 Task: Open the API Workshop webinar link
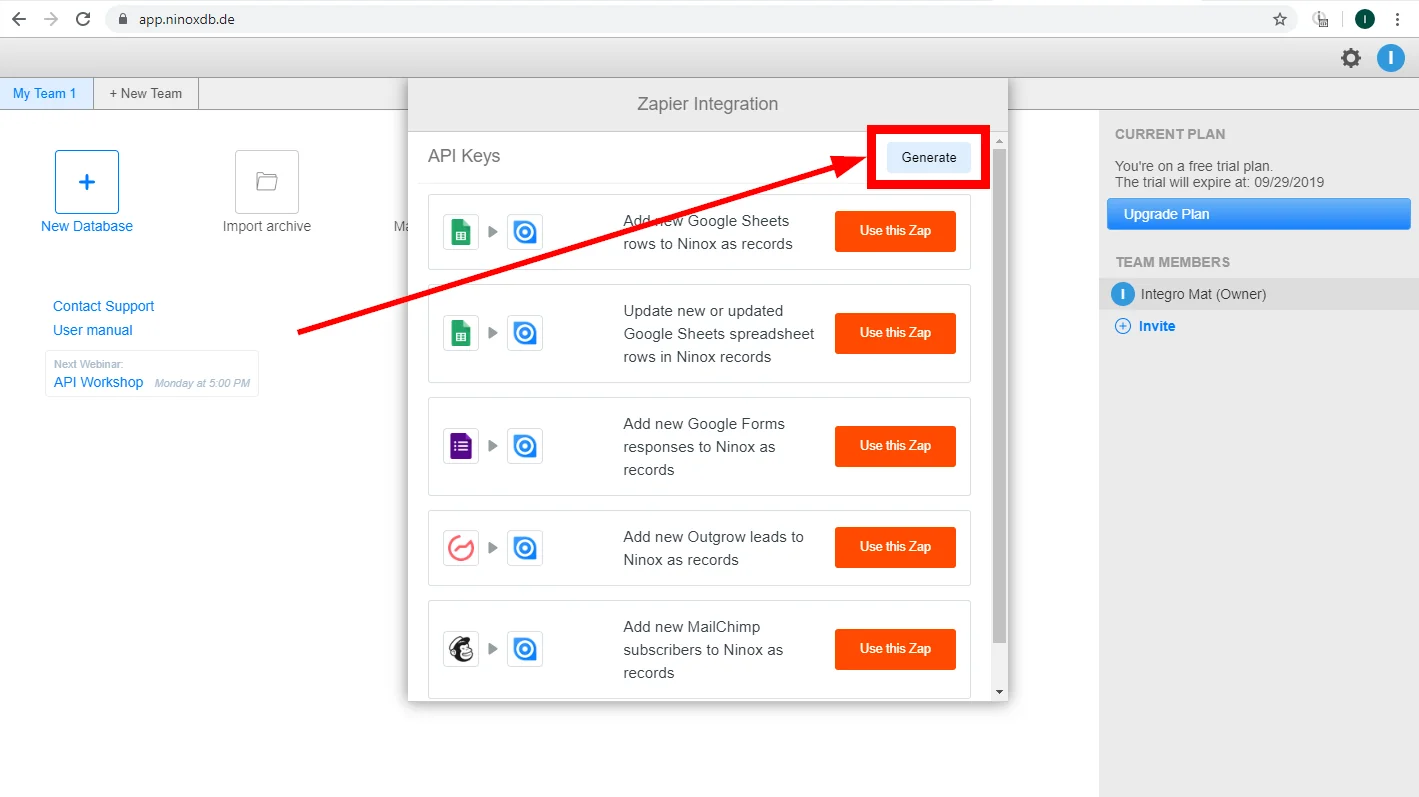click(99, 382)
